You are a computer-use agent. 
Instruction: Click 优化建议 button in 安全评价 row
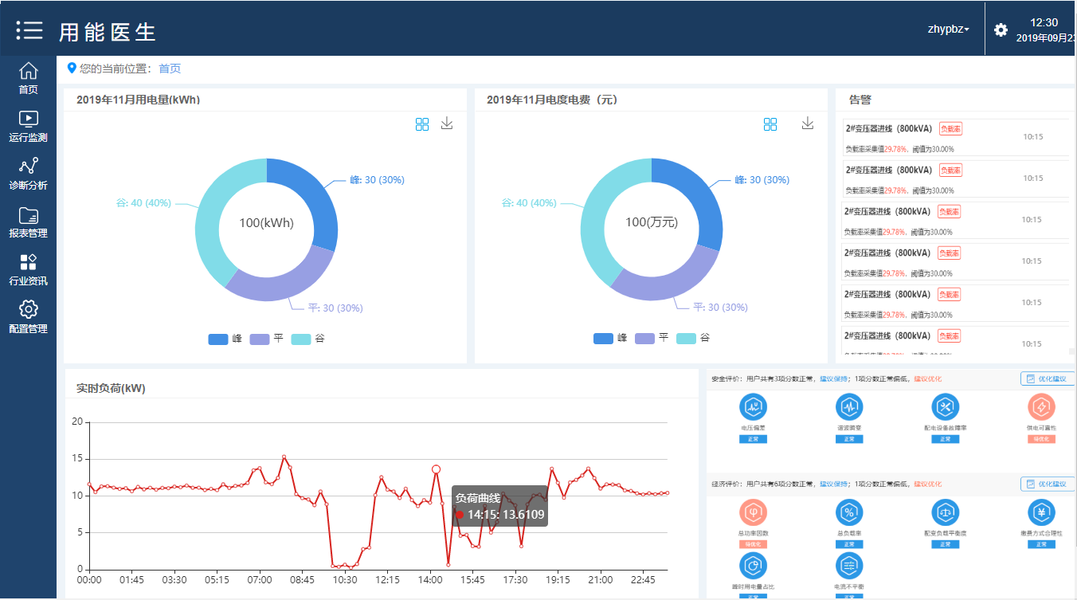1047,379
